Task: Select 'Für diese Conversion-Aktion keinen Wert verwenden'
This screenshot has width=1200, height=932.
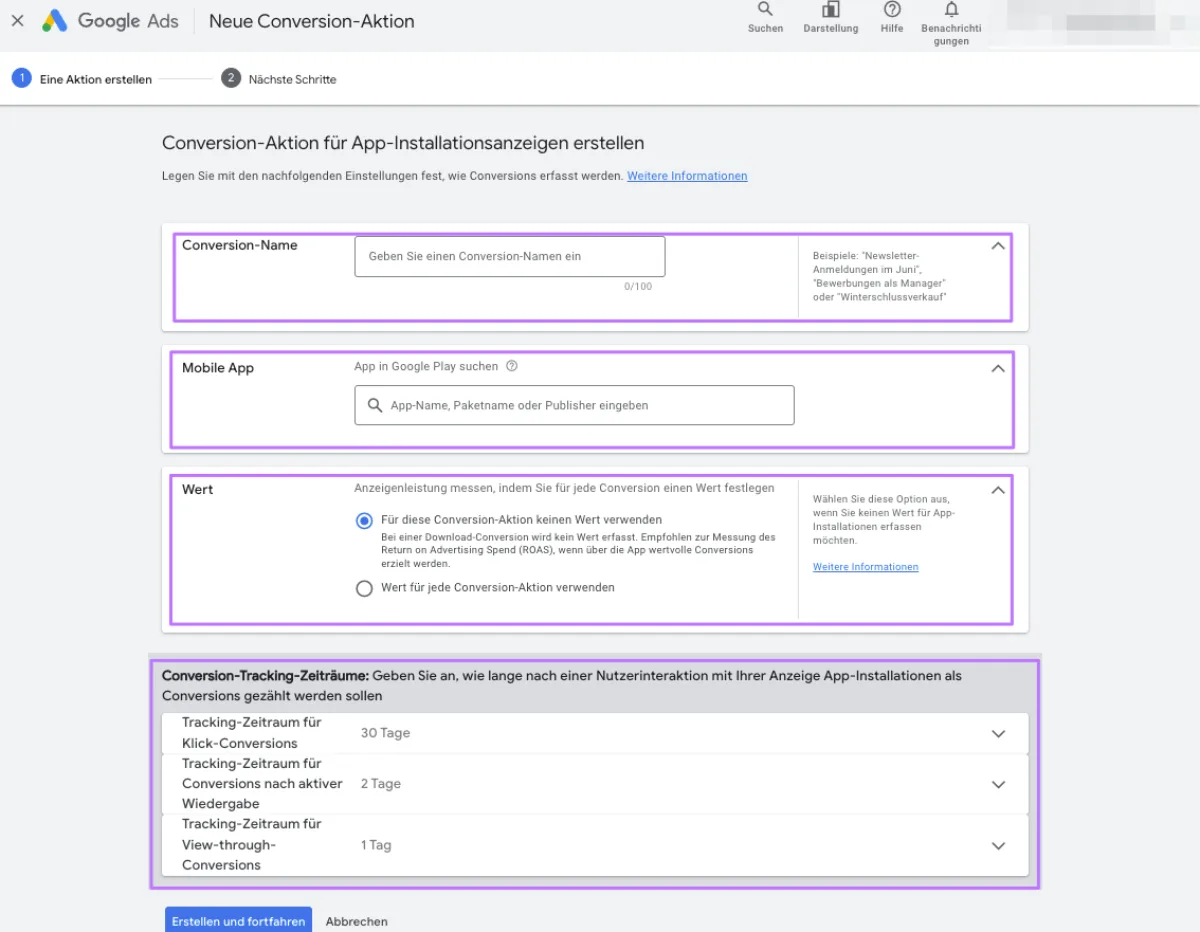Action: point(364,521)
